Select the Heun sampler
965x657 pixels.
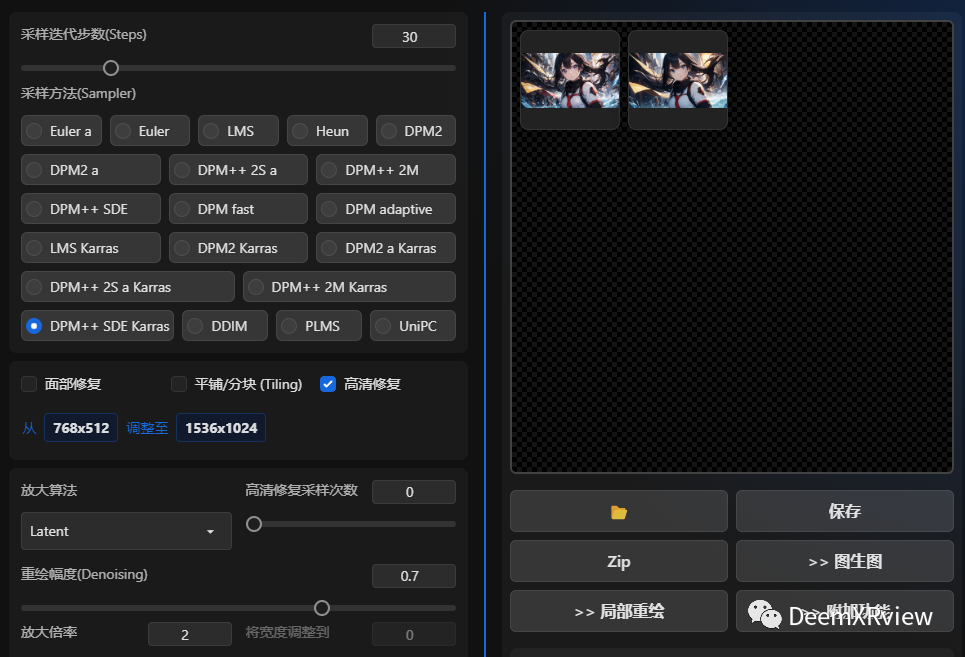pyautogui.click(x=327, y=130)
